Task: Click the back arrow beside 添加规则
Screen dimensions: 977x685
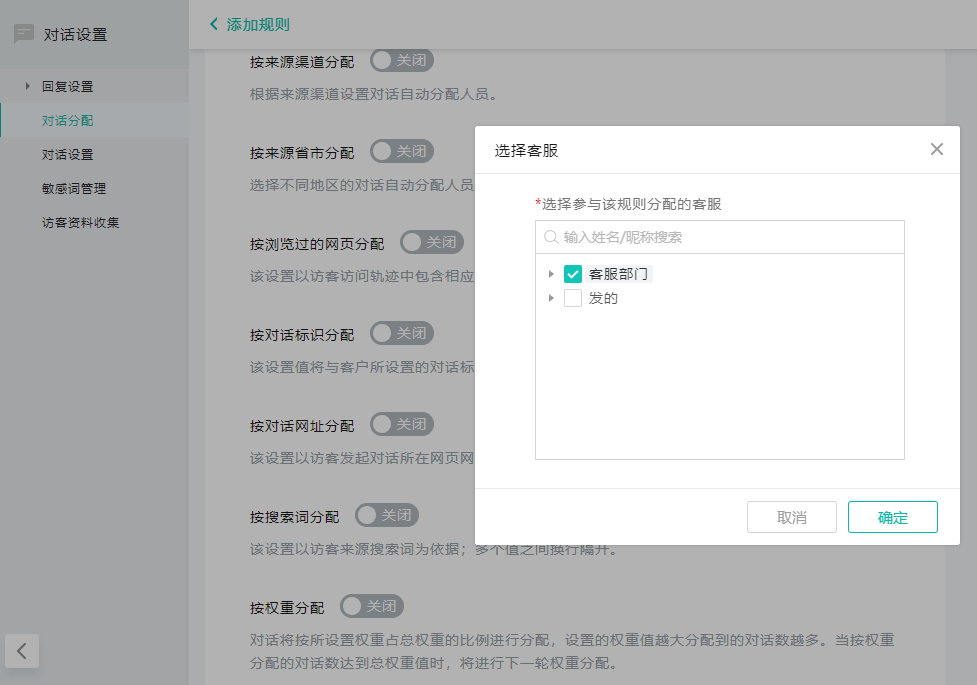Action: 214,24
